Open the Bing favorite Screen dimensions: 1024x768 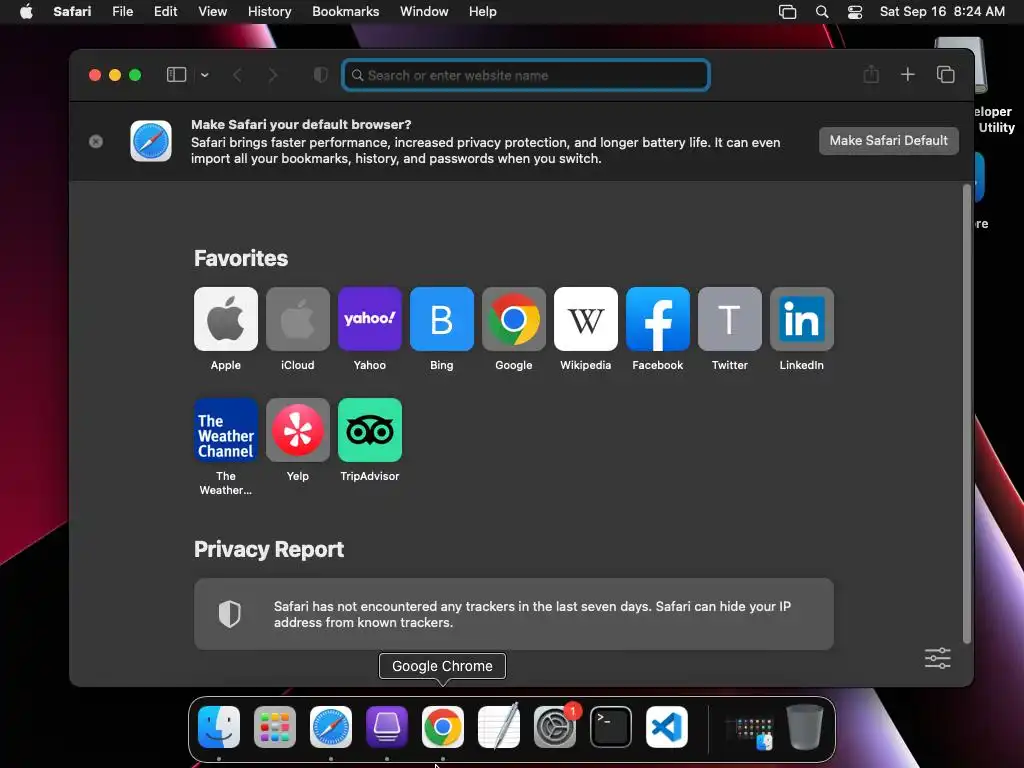441,319
